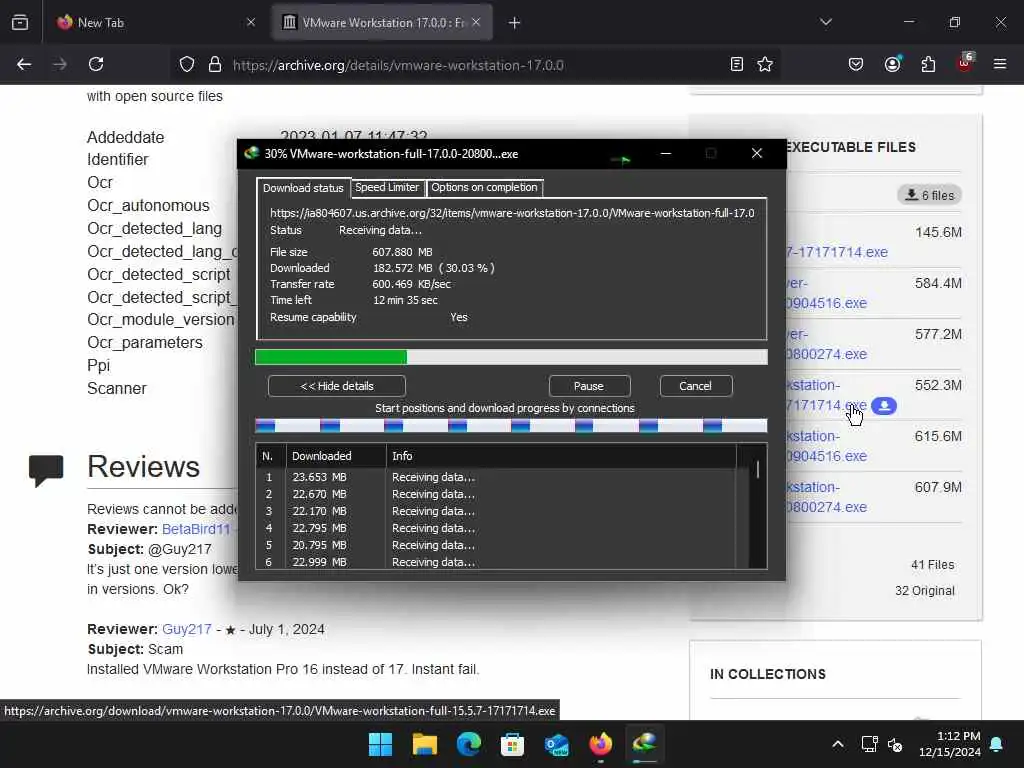Image resolution: width=1024 pixels, height=768 pixels.
Task: Toggle Reader View icon in address bar
Action: click(x=737, y=65)
